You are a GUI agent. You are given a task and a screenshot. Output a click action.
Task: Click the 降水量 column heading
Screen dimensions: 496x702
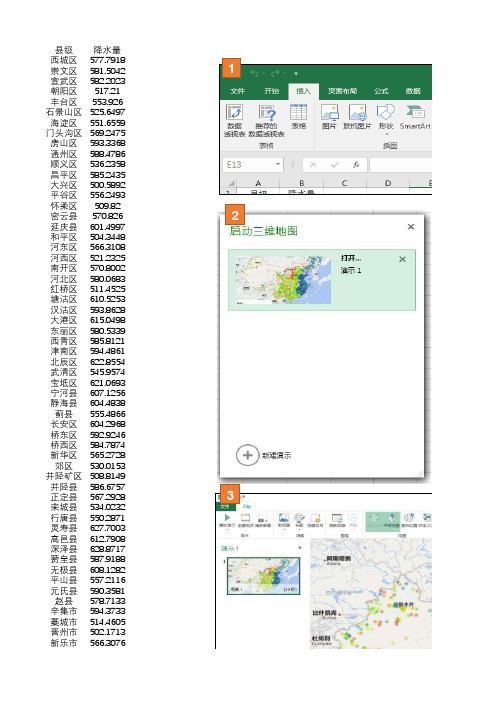[x=107, y=50]
